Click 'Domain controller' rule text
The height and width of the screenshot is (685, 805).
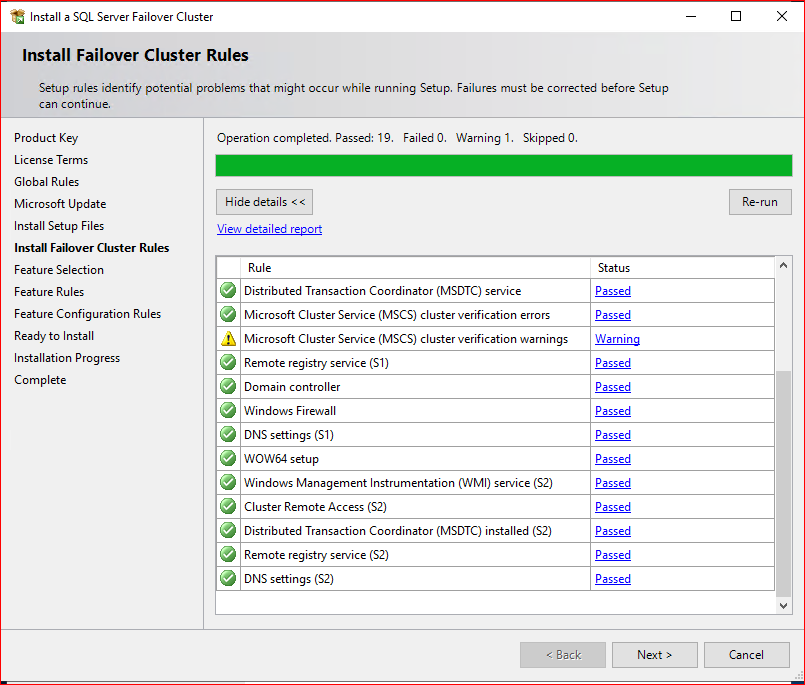[x=292, y=387]
